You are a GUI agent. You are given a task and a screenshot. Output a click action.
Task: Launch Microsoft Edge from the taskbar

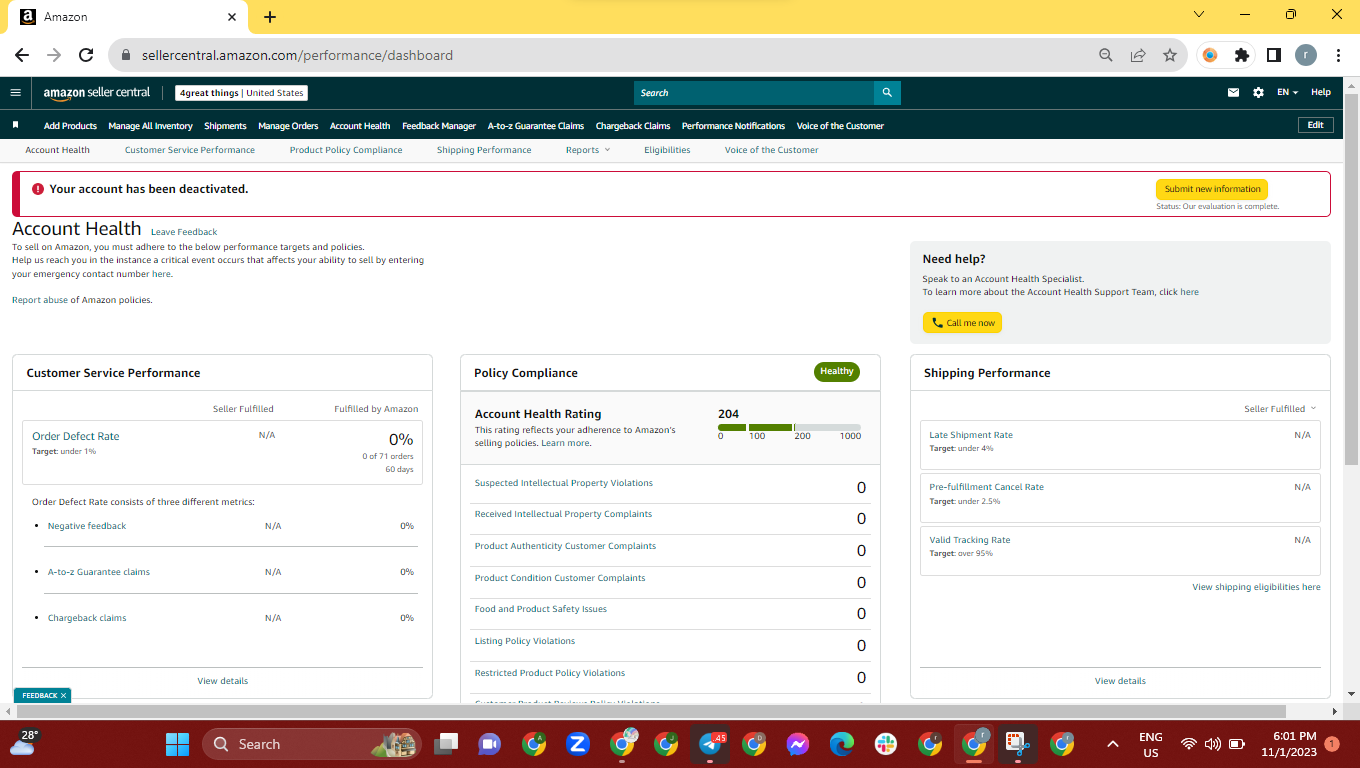point(841,744)
